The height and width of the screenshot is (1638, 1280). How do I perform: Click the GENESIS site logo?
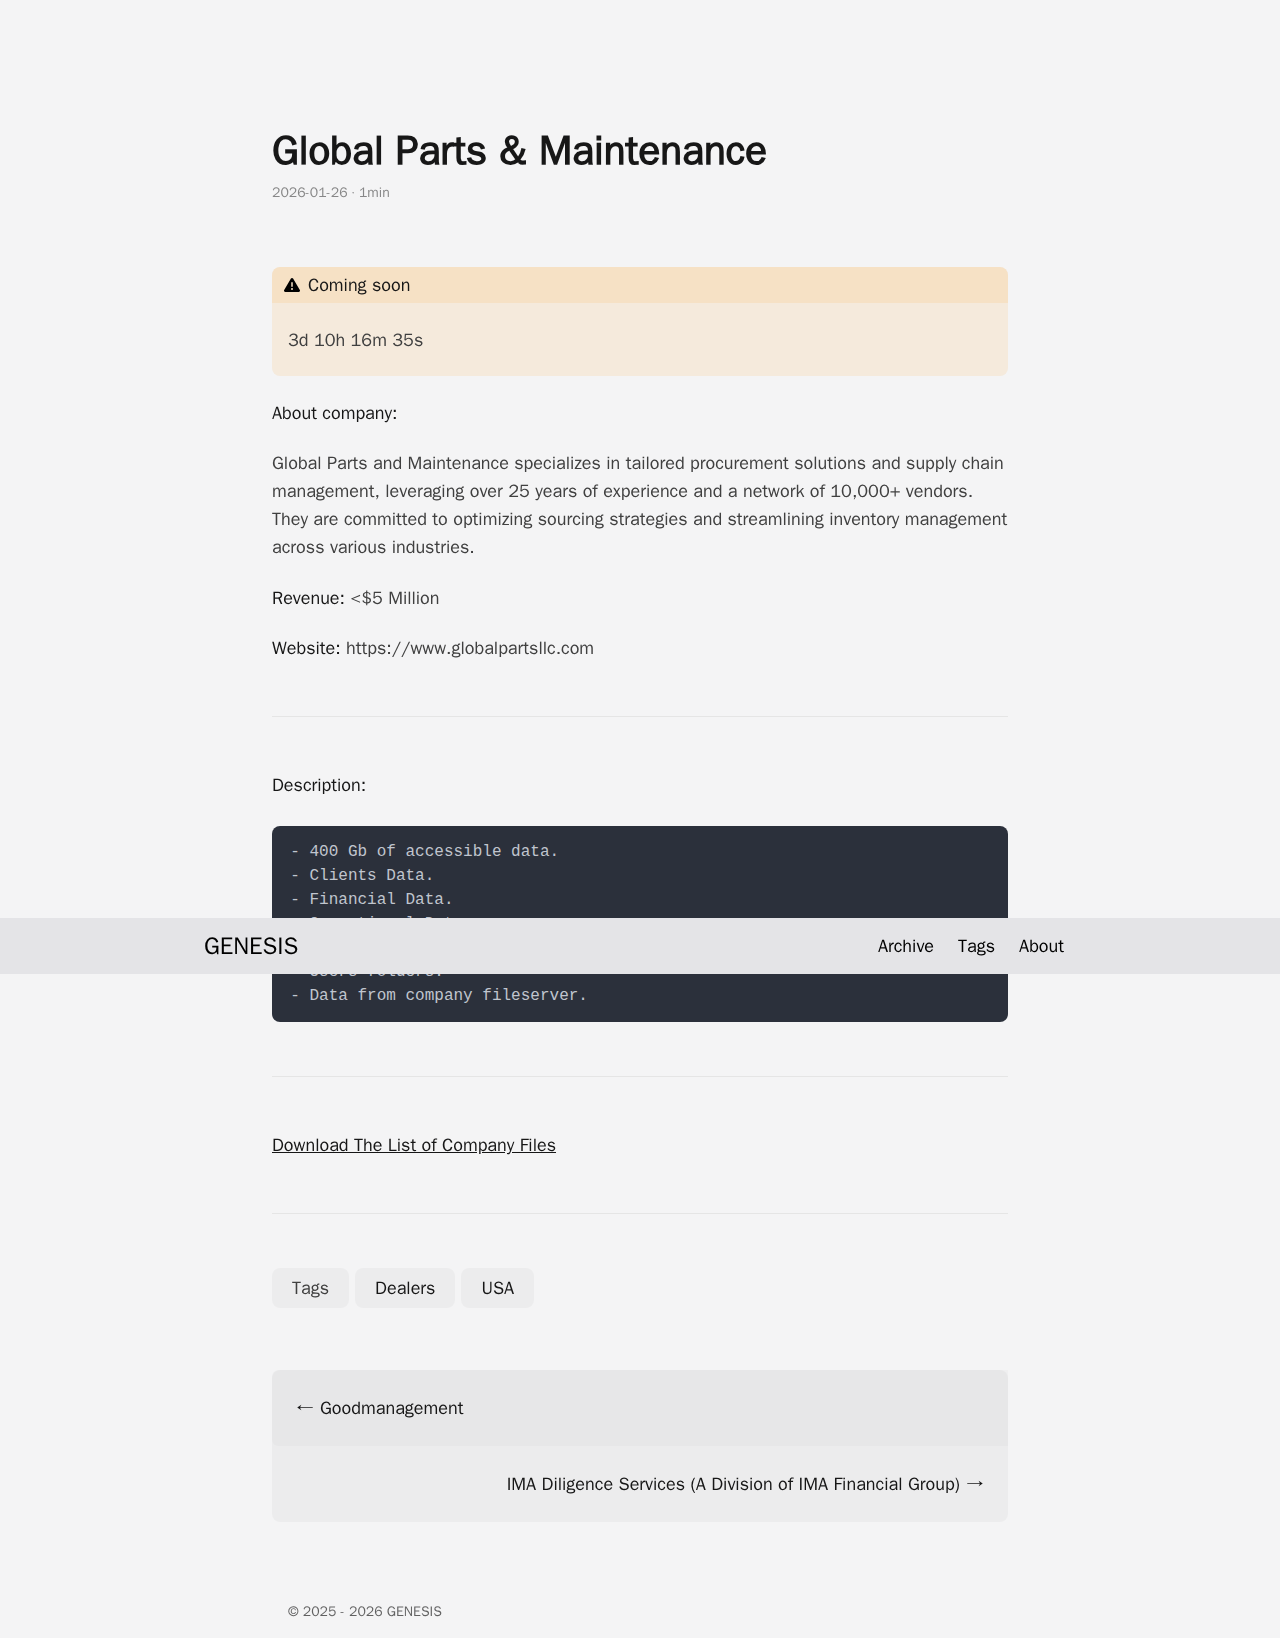pyautogui.click(x=251, y=946)
